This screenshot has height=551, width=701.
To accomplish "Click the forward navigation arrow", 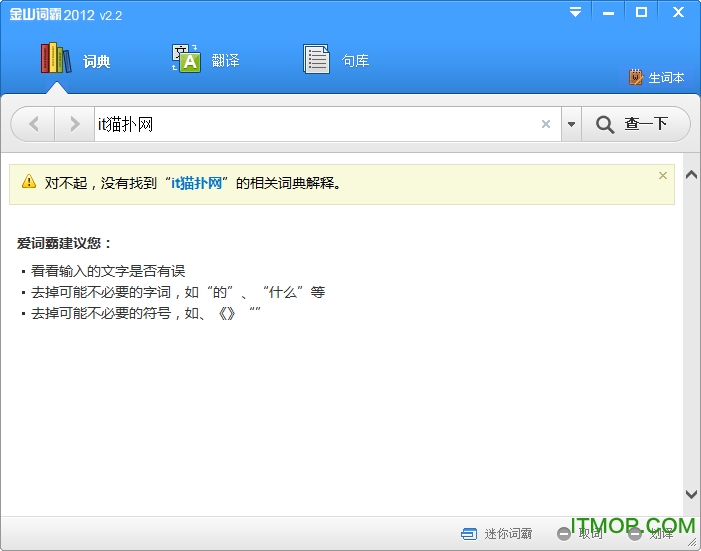I will pos(73,124).
